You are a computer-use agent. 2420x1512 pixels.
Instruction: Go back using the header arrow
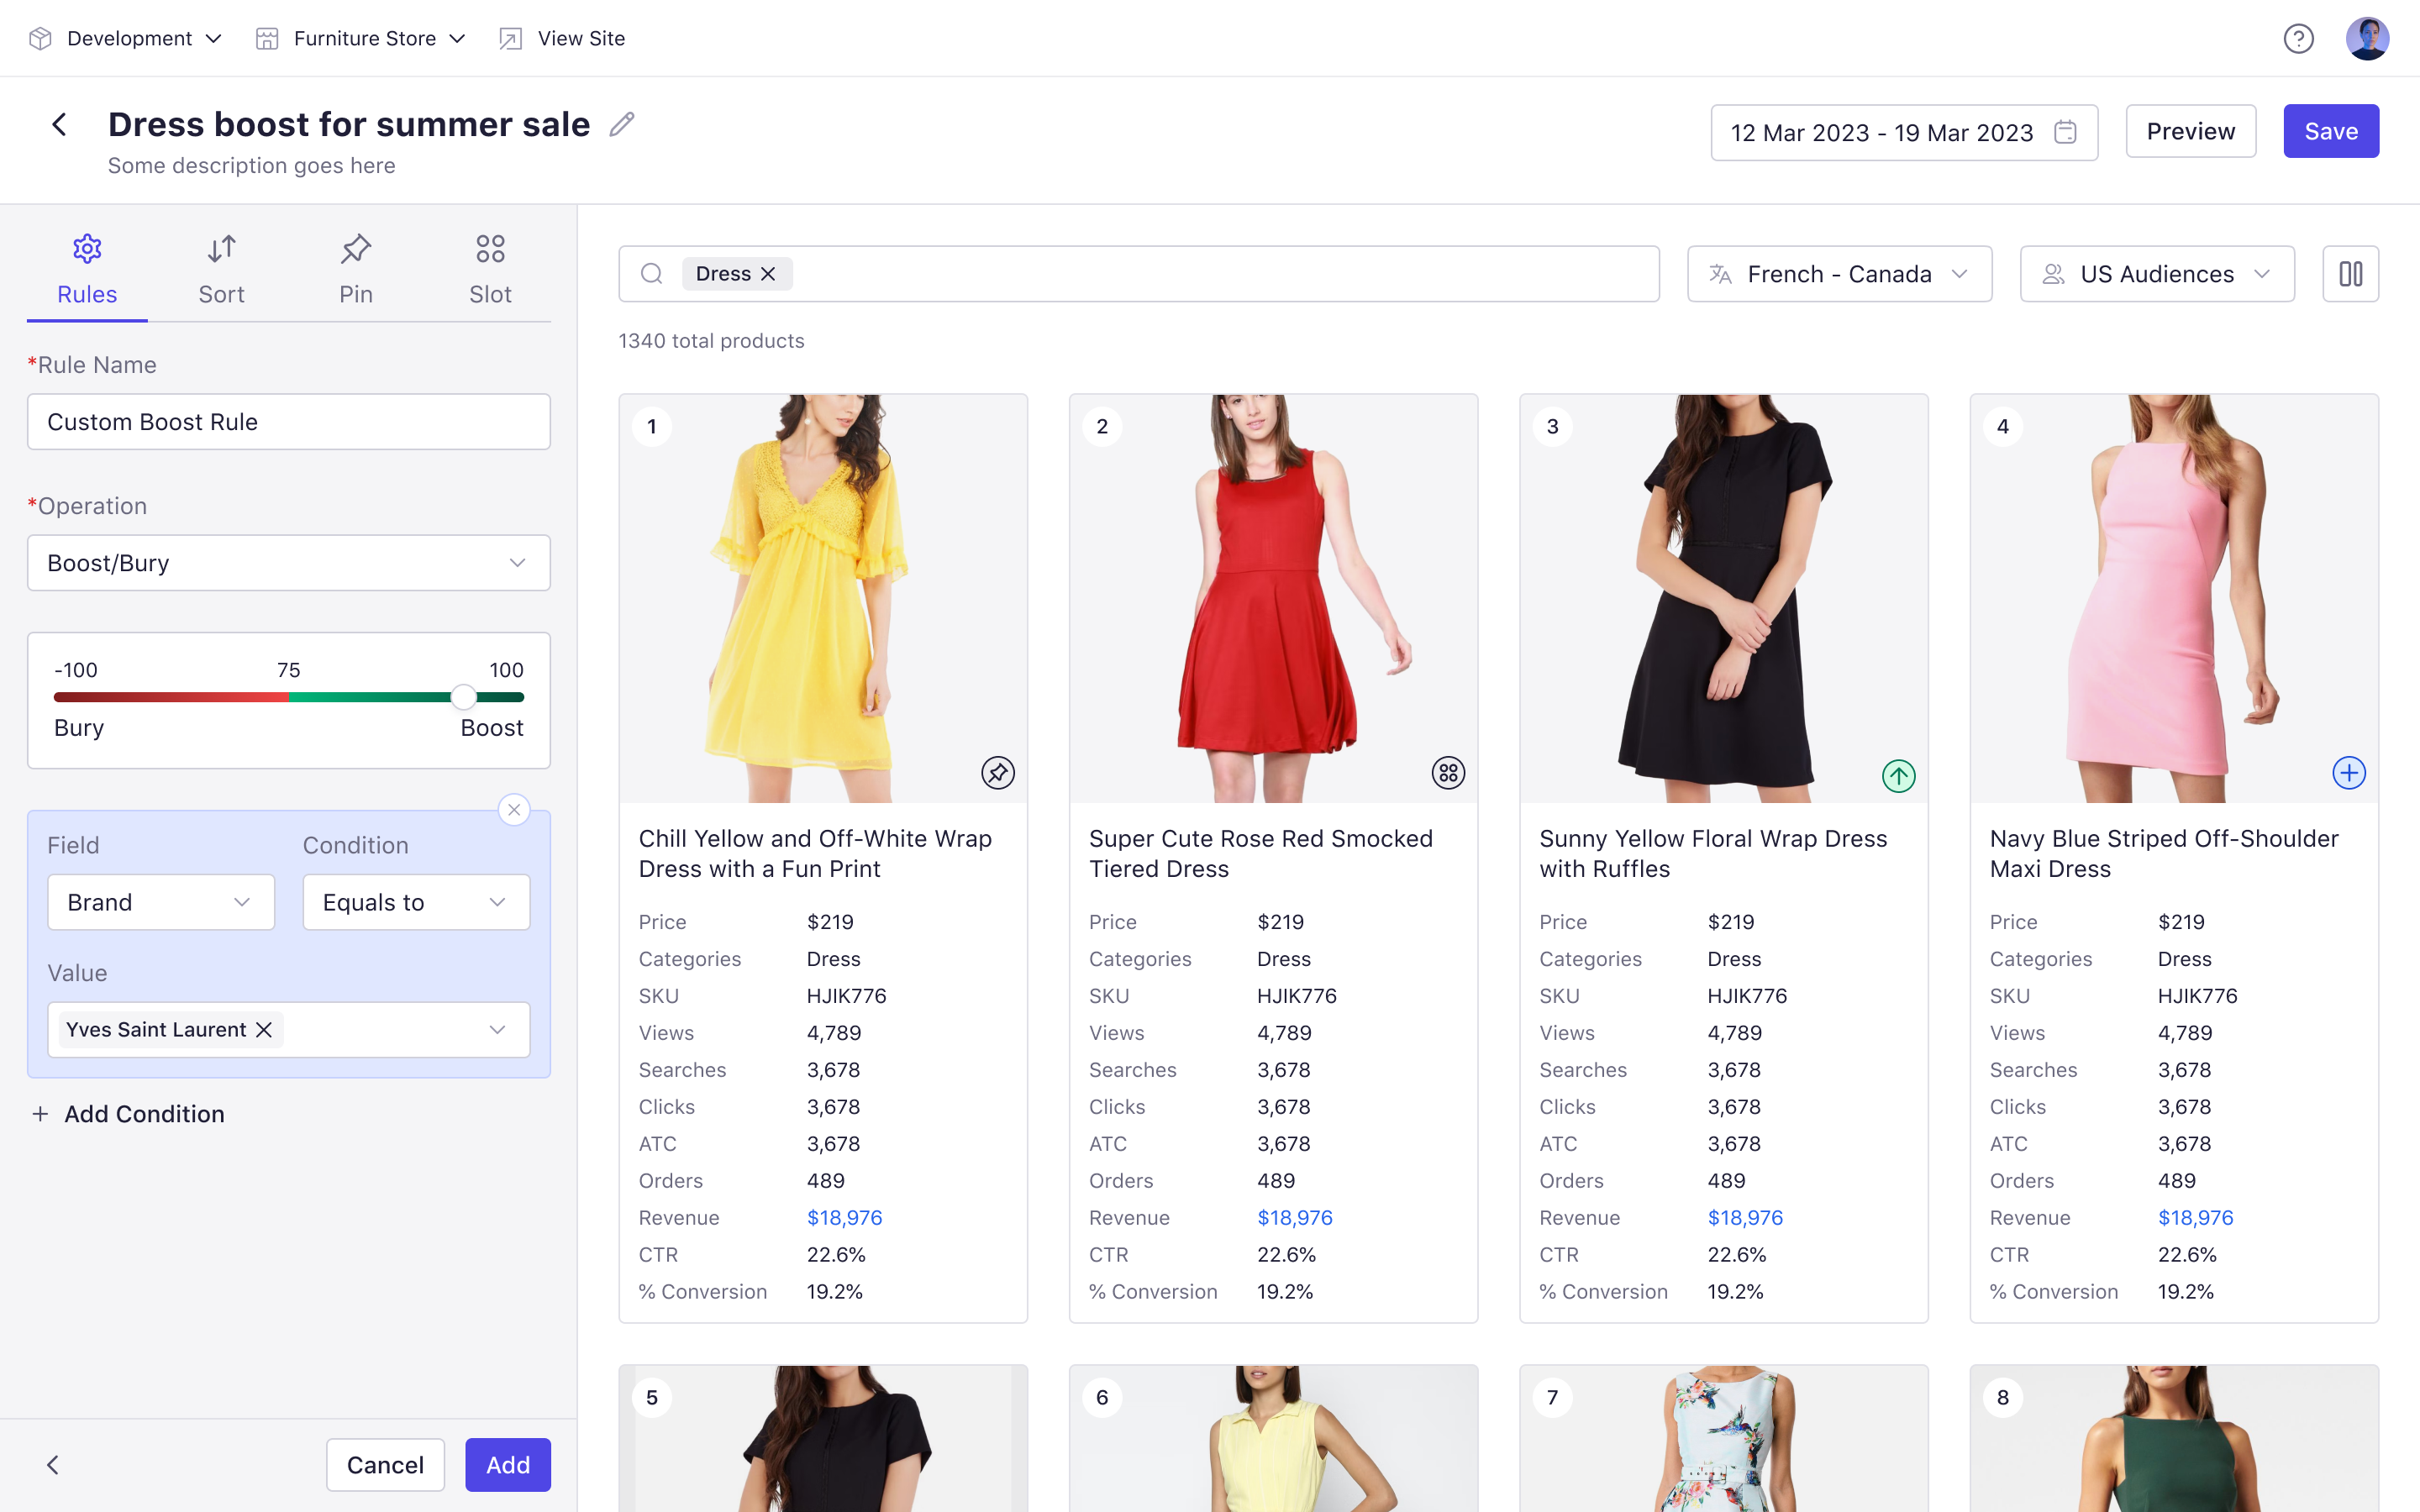pos(60,125)
